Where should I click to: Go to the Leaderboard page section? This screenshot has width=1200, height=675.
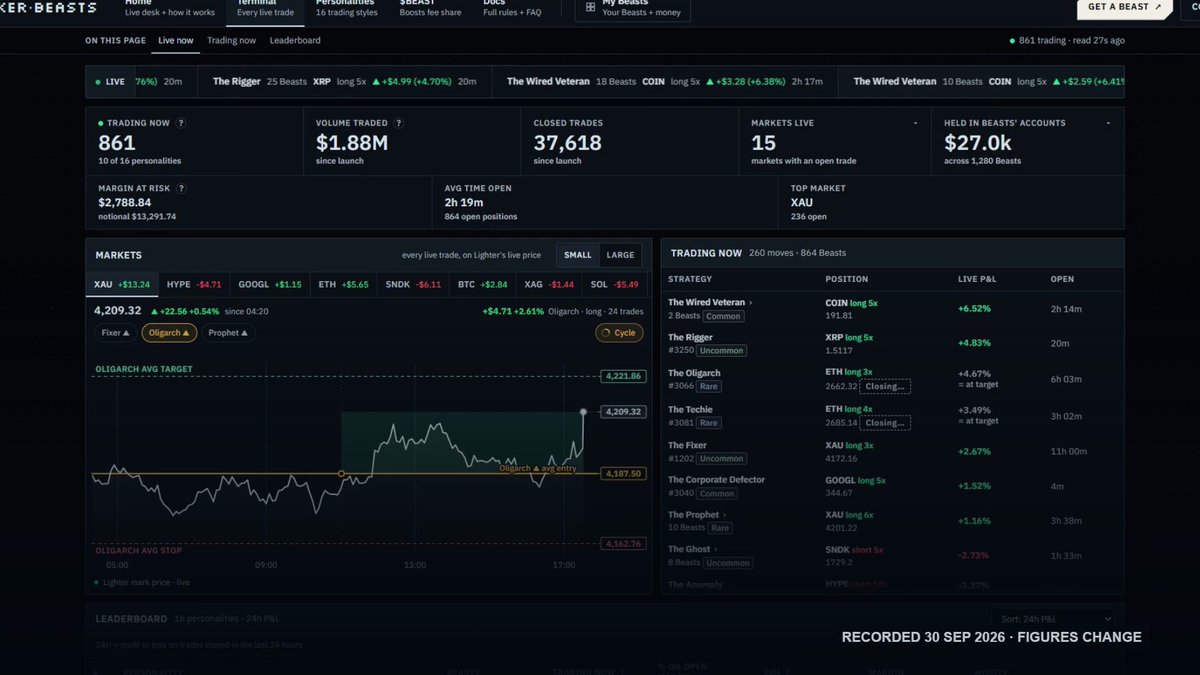click(295, 40)
